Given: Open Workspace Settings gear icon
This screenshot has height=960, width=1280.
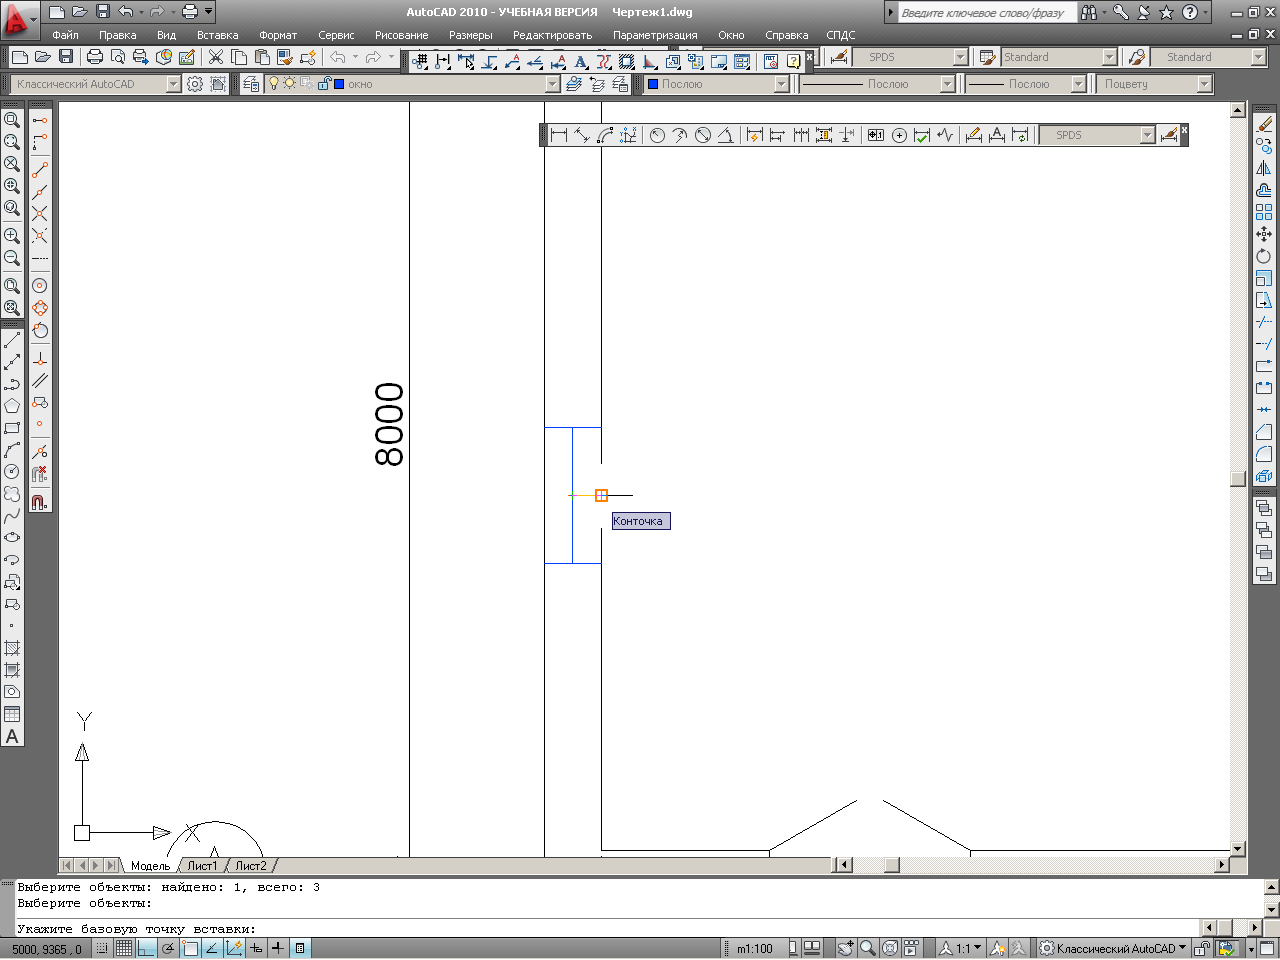Looking at the screenshot, I should tap(195, 84).
